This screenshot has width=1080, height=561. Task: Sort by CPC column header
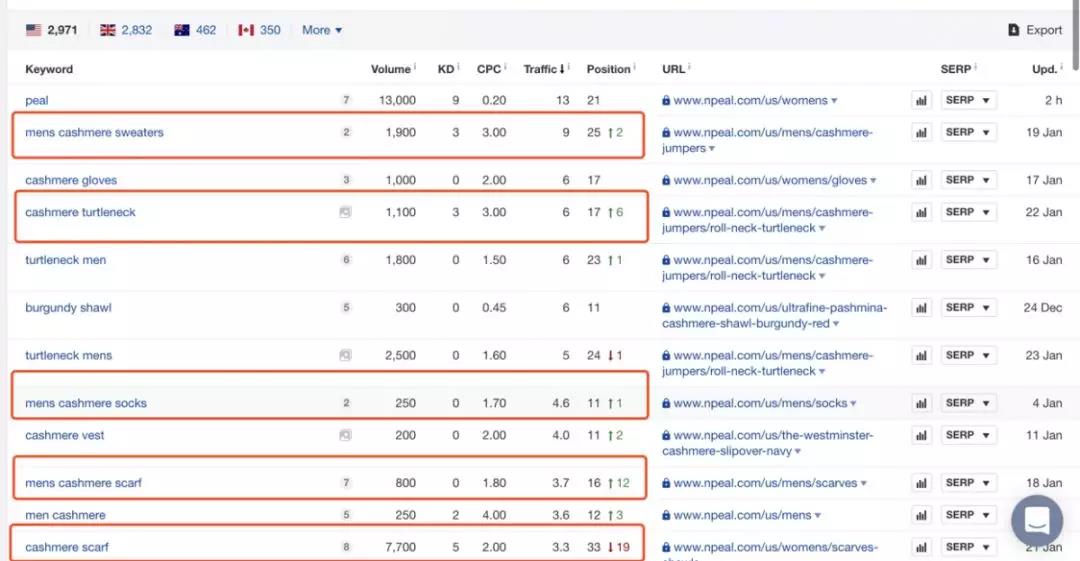pos(490,69)
